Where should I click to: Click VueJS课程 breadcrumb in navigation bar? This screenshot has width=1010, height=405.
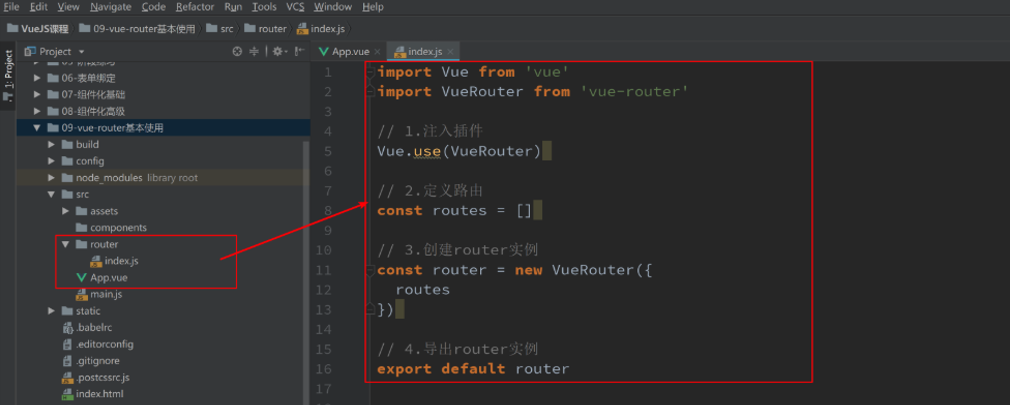click(37, 28)
